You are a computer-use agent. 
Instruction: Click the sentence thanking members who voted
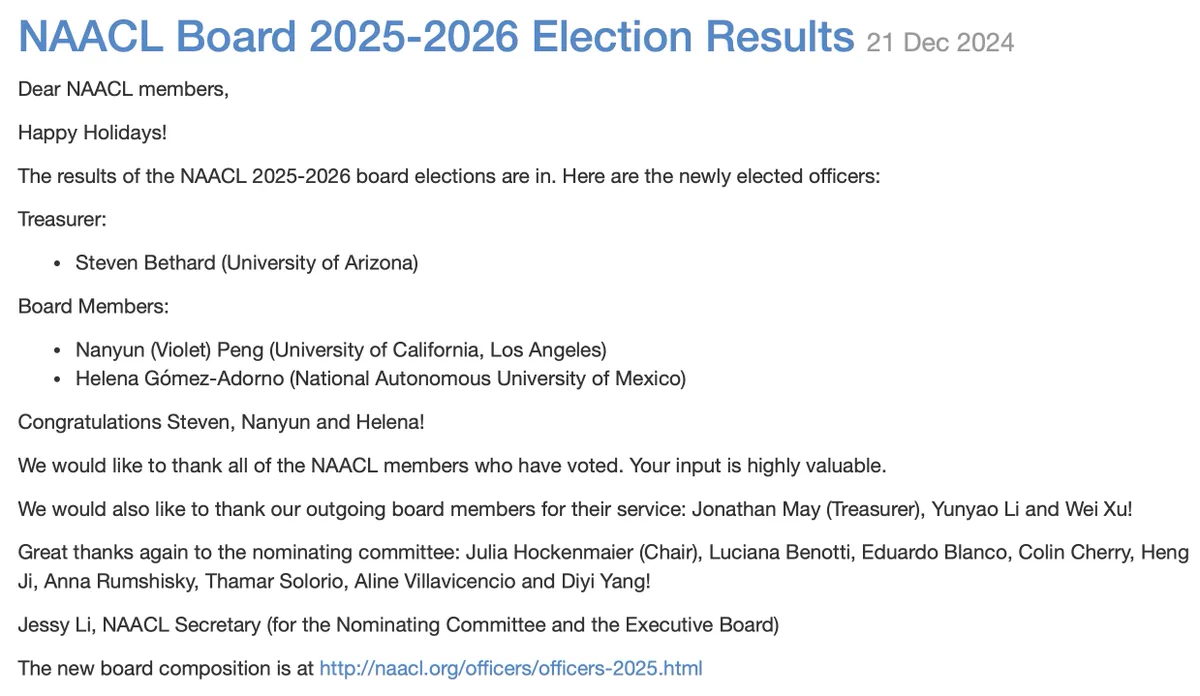point(453,466)
